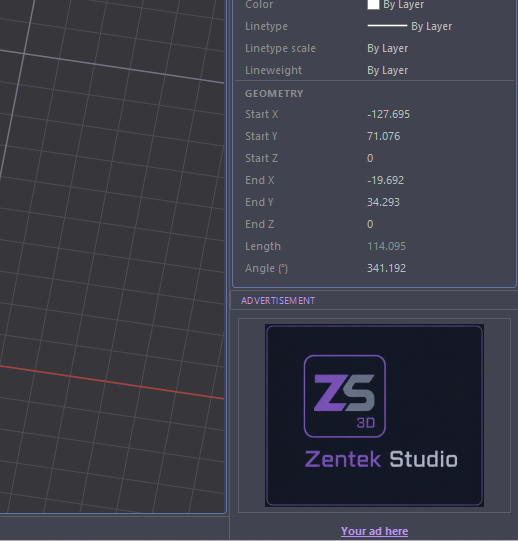Image resolution: width=518 pixels, height=541 pixels.
Task: Click the Length value 114.095
Action: 387,246
